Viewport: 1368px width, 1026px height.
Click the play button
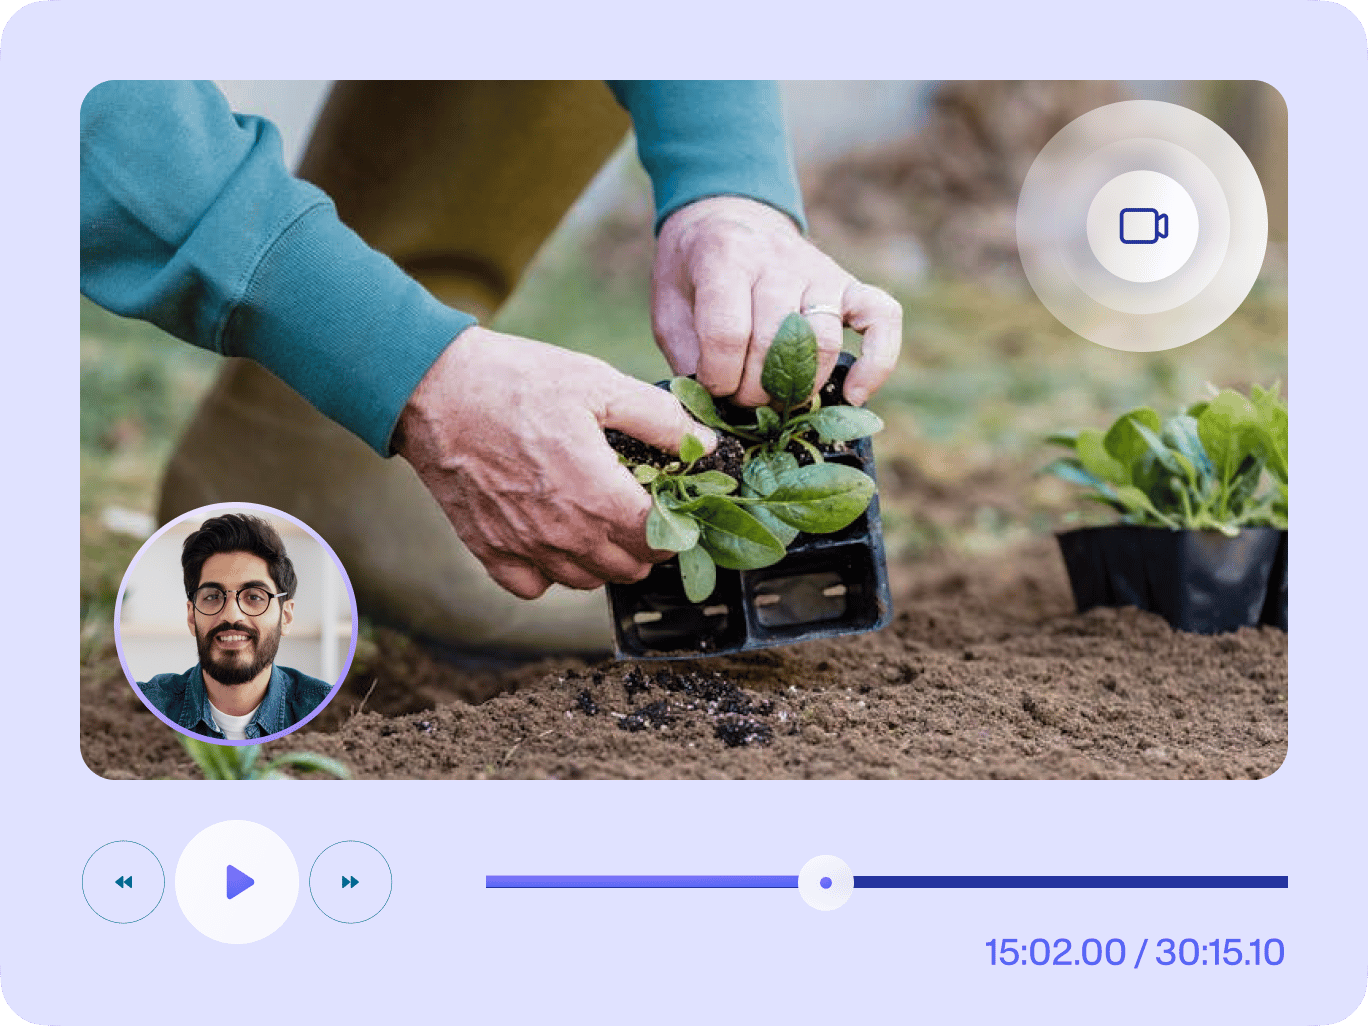click(237, 882)
